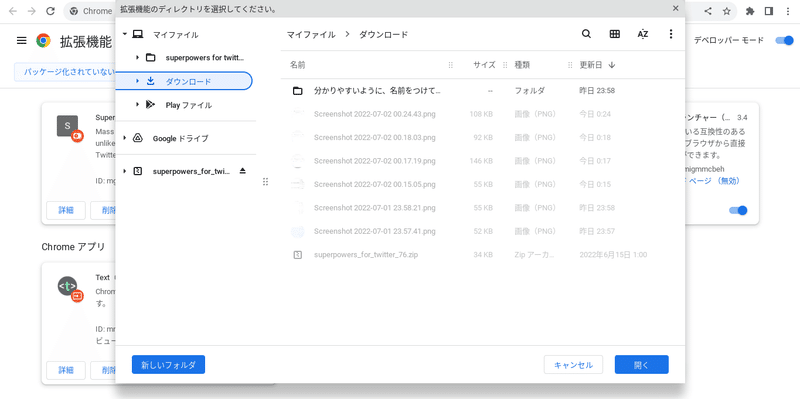800x399 pixels.
Task: Close the directory selection dialog
Action: click(676, 8)
